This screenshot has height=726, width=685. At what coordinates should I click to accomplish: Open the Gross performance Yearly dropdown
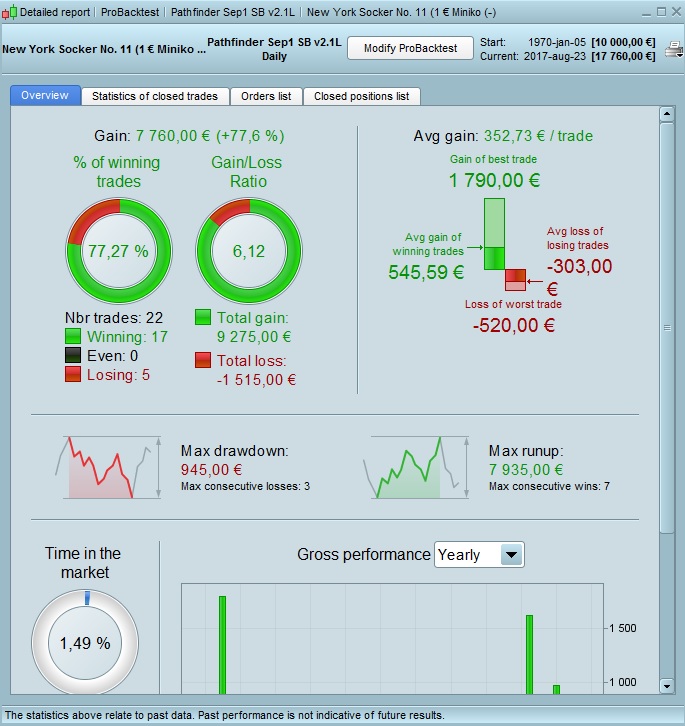(479, 554)
